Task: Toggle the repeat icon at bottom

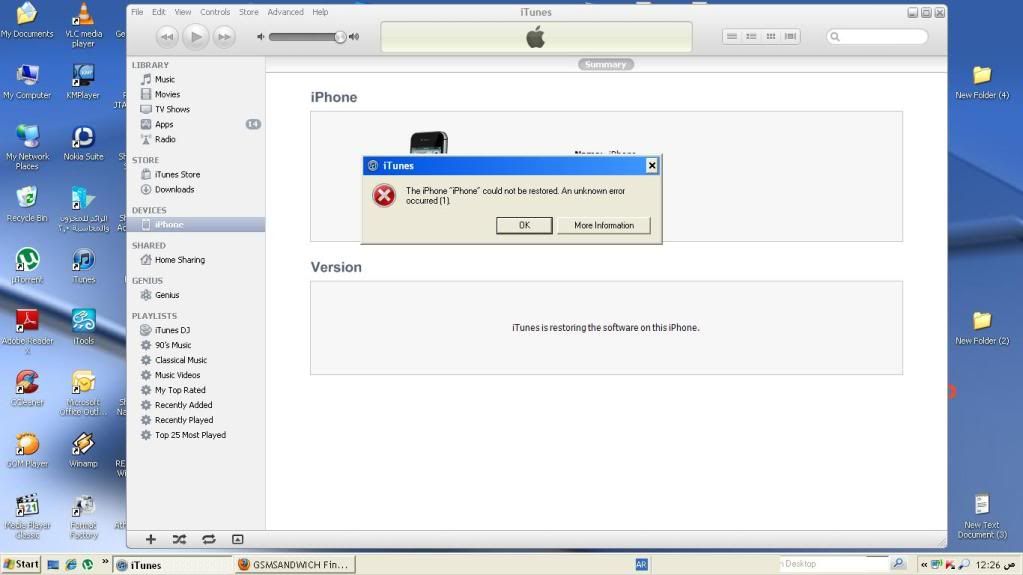Action: [x=208, y=539]
